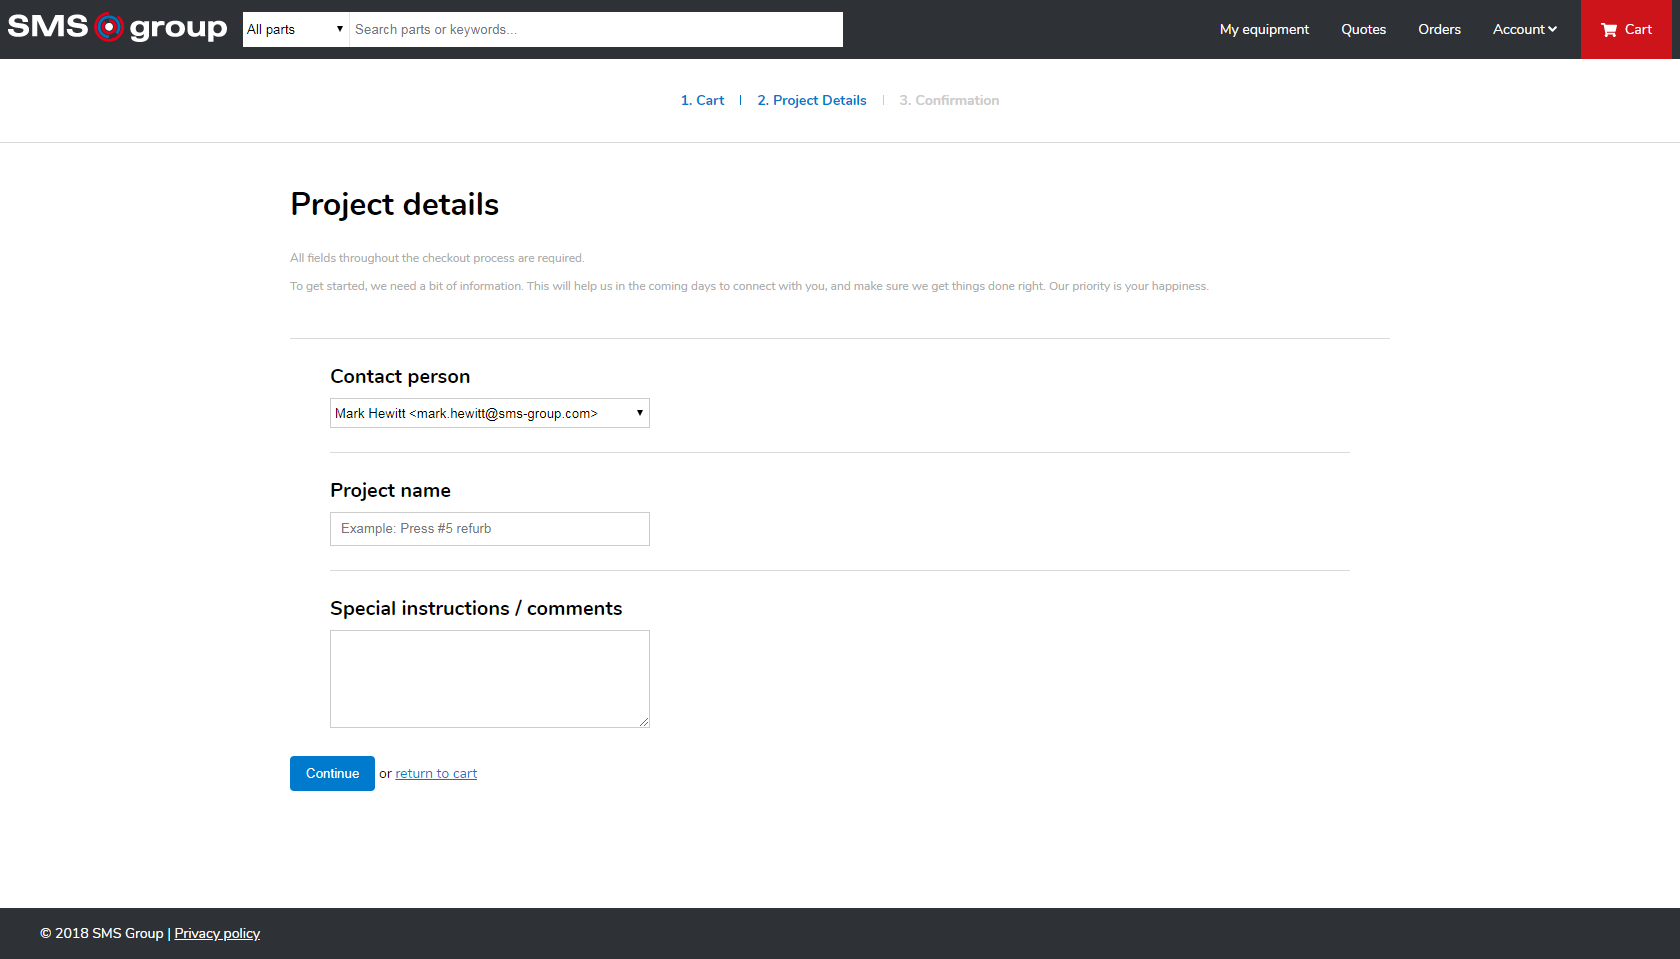The width and height of the screenshot is (1680, 959).
Task: Open the Privacy policy link
Action: 217,933
